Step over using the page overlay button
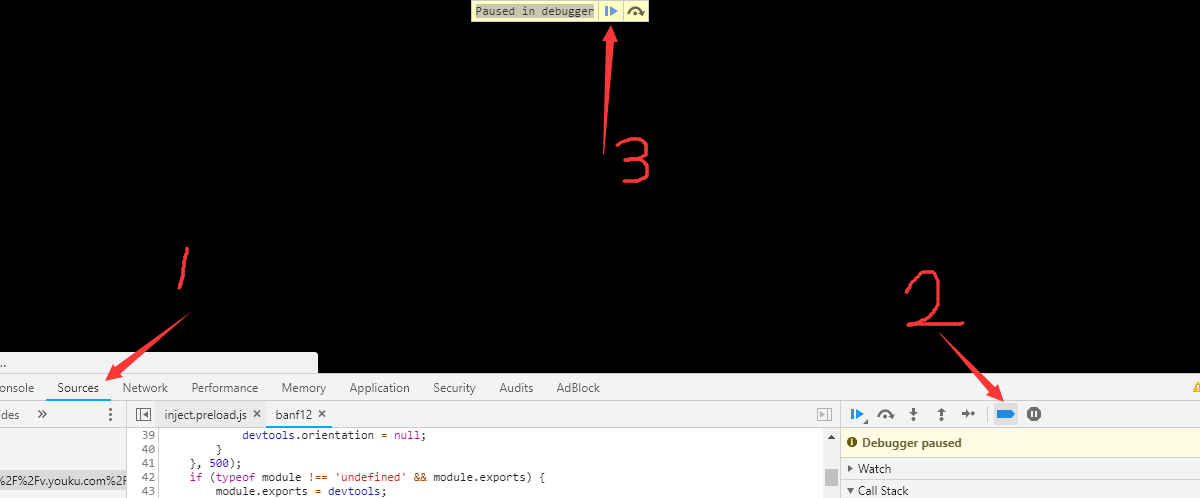Screen dimensions: 1200x498 click(636, 11)
